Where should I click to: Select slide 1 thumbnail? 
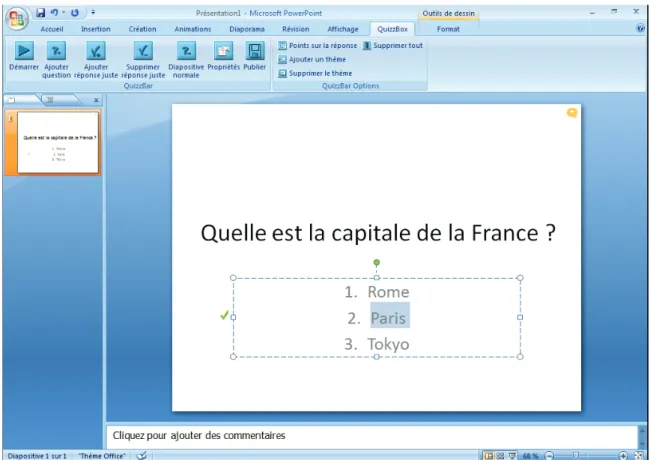coord(58,143)
